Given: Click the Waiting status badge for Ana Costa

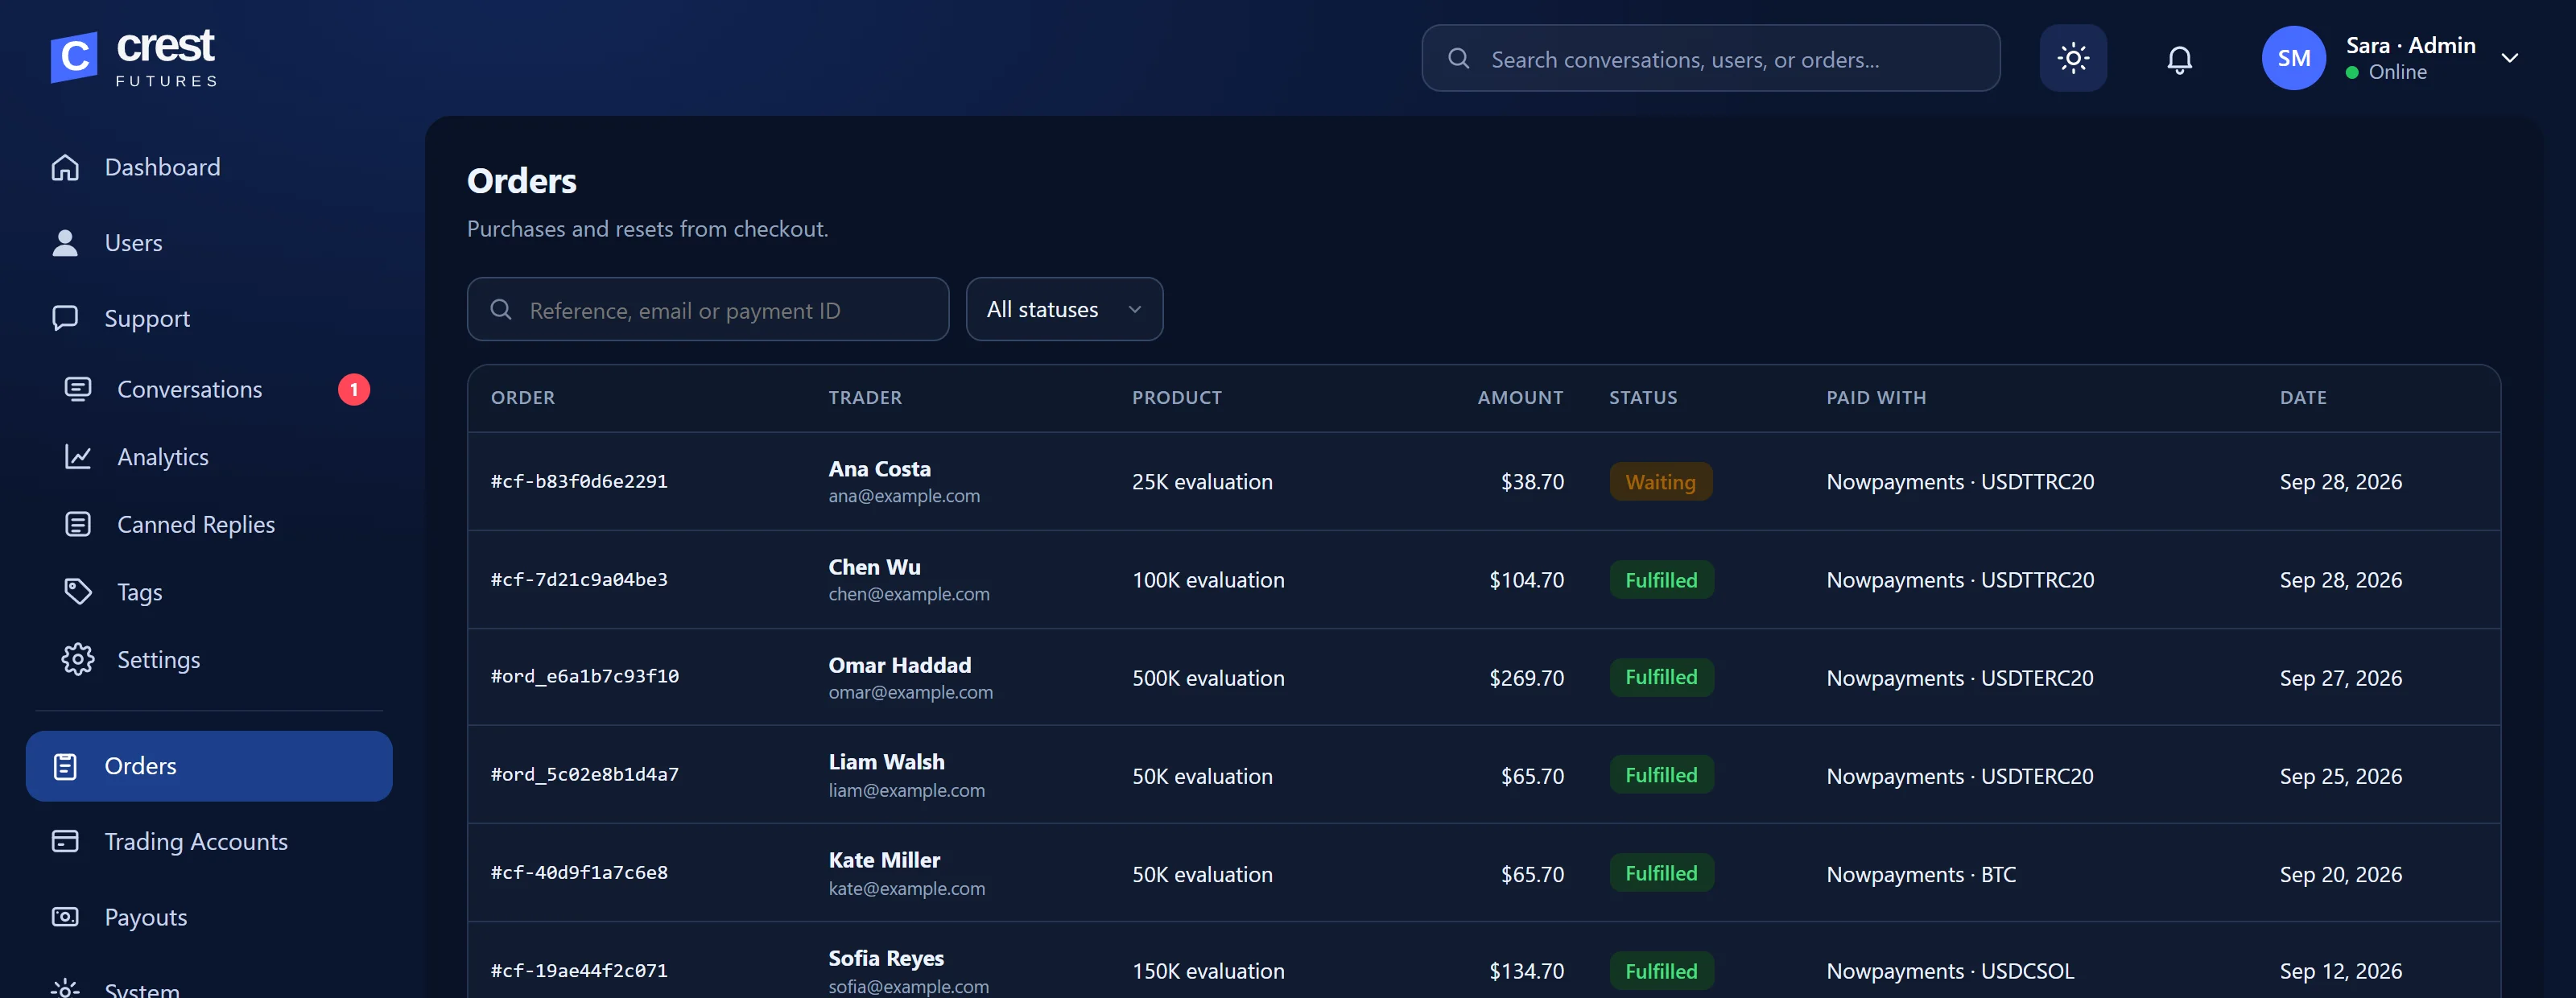Looking at the screenshot, I should click(x=1660, y=482).
